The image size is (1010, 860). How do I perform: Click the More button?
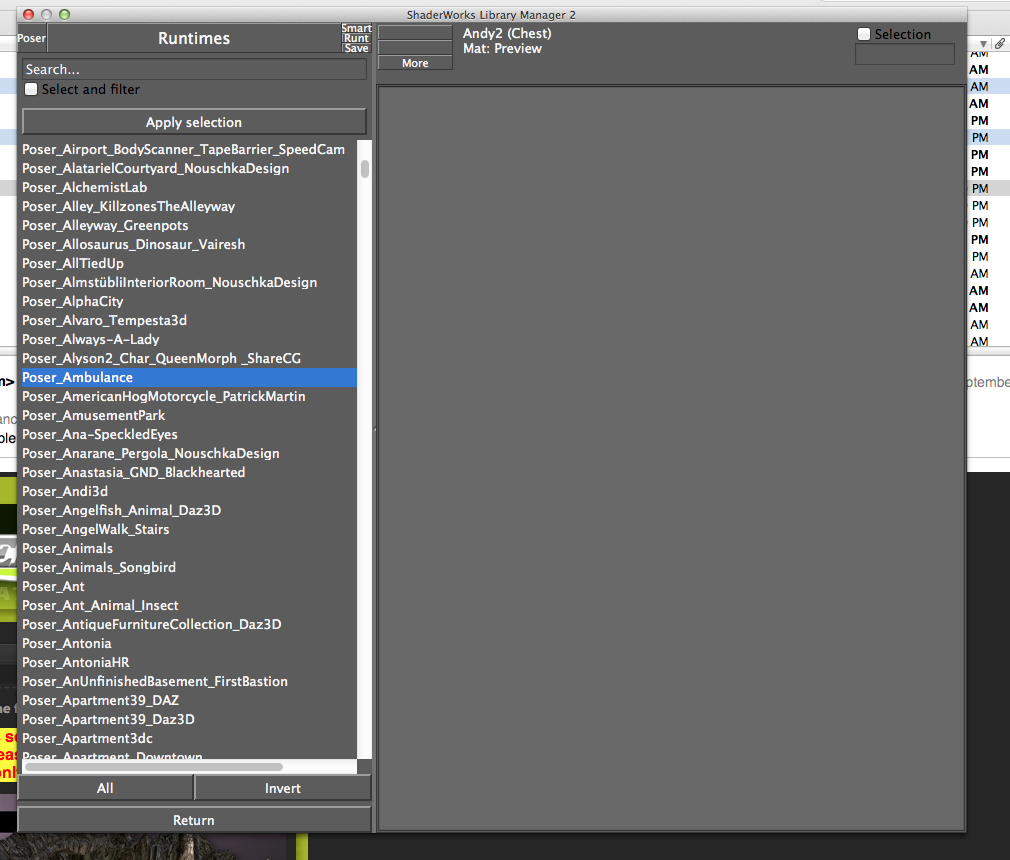click(x=415, y=63)
